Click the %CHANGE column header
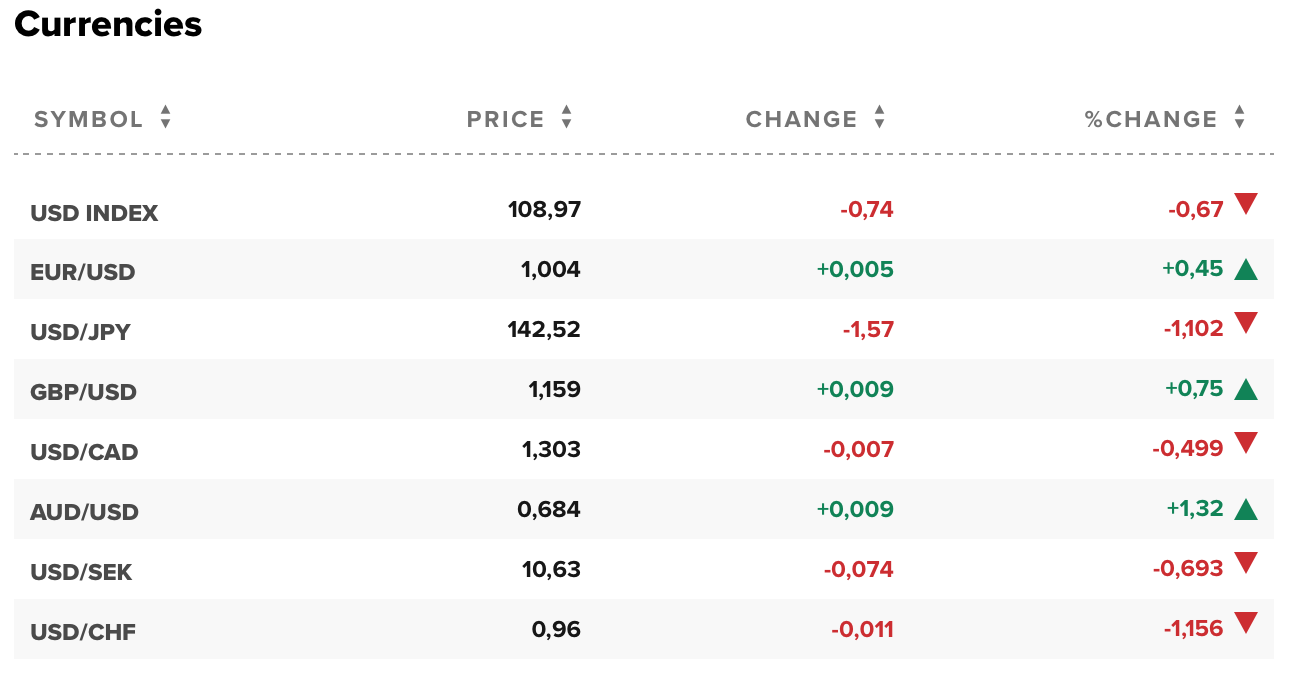The image size is (1294, 680). [x=1151, y=120]
